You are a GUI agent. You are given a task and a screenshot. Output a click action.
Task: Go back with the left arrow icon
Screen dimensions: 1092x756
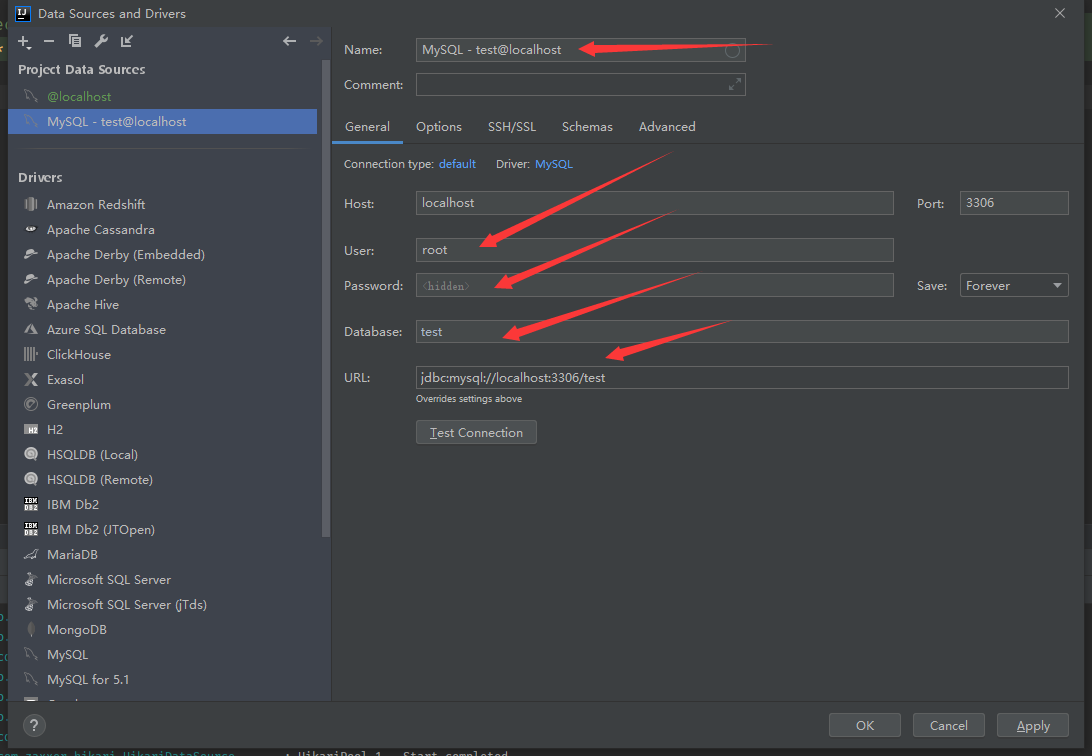(x=290, y=41)
